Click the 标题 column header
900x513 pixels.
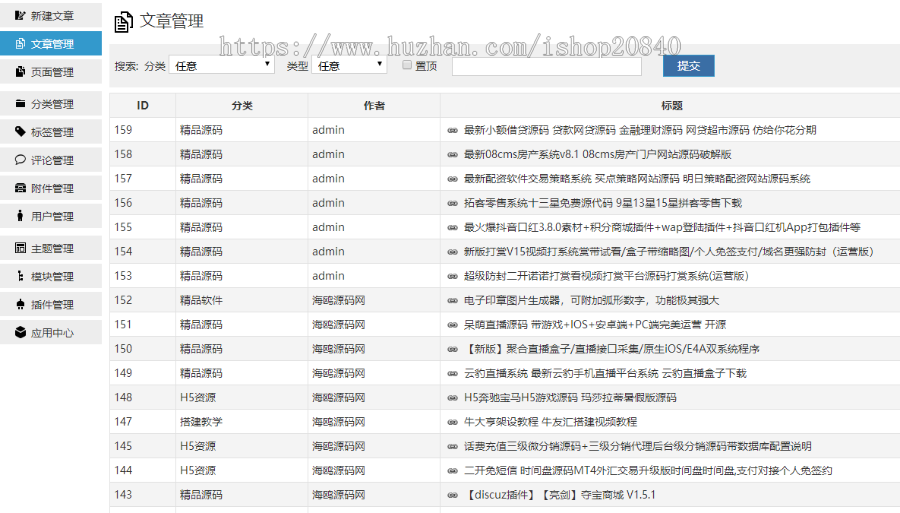pyautogui.click(x=672, y=106)
